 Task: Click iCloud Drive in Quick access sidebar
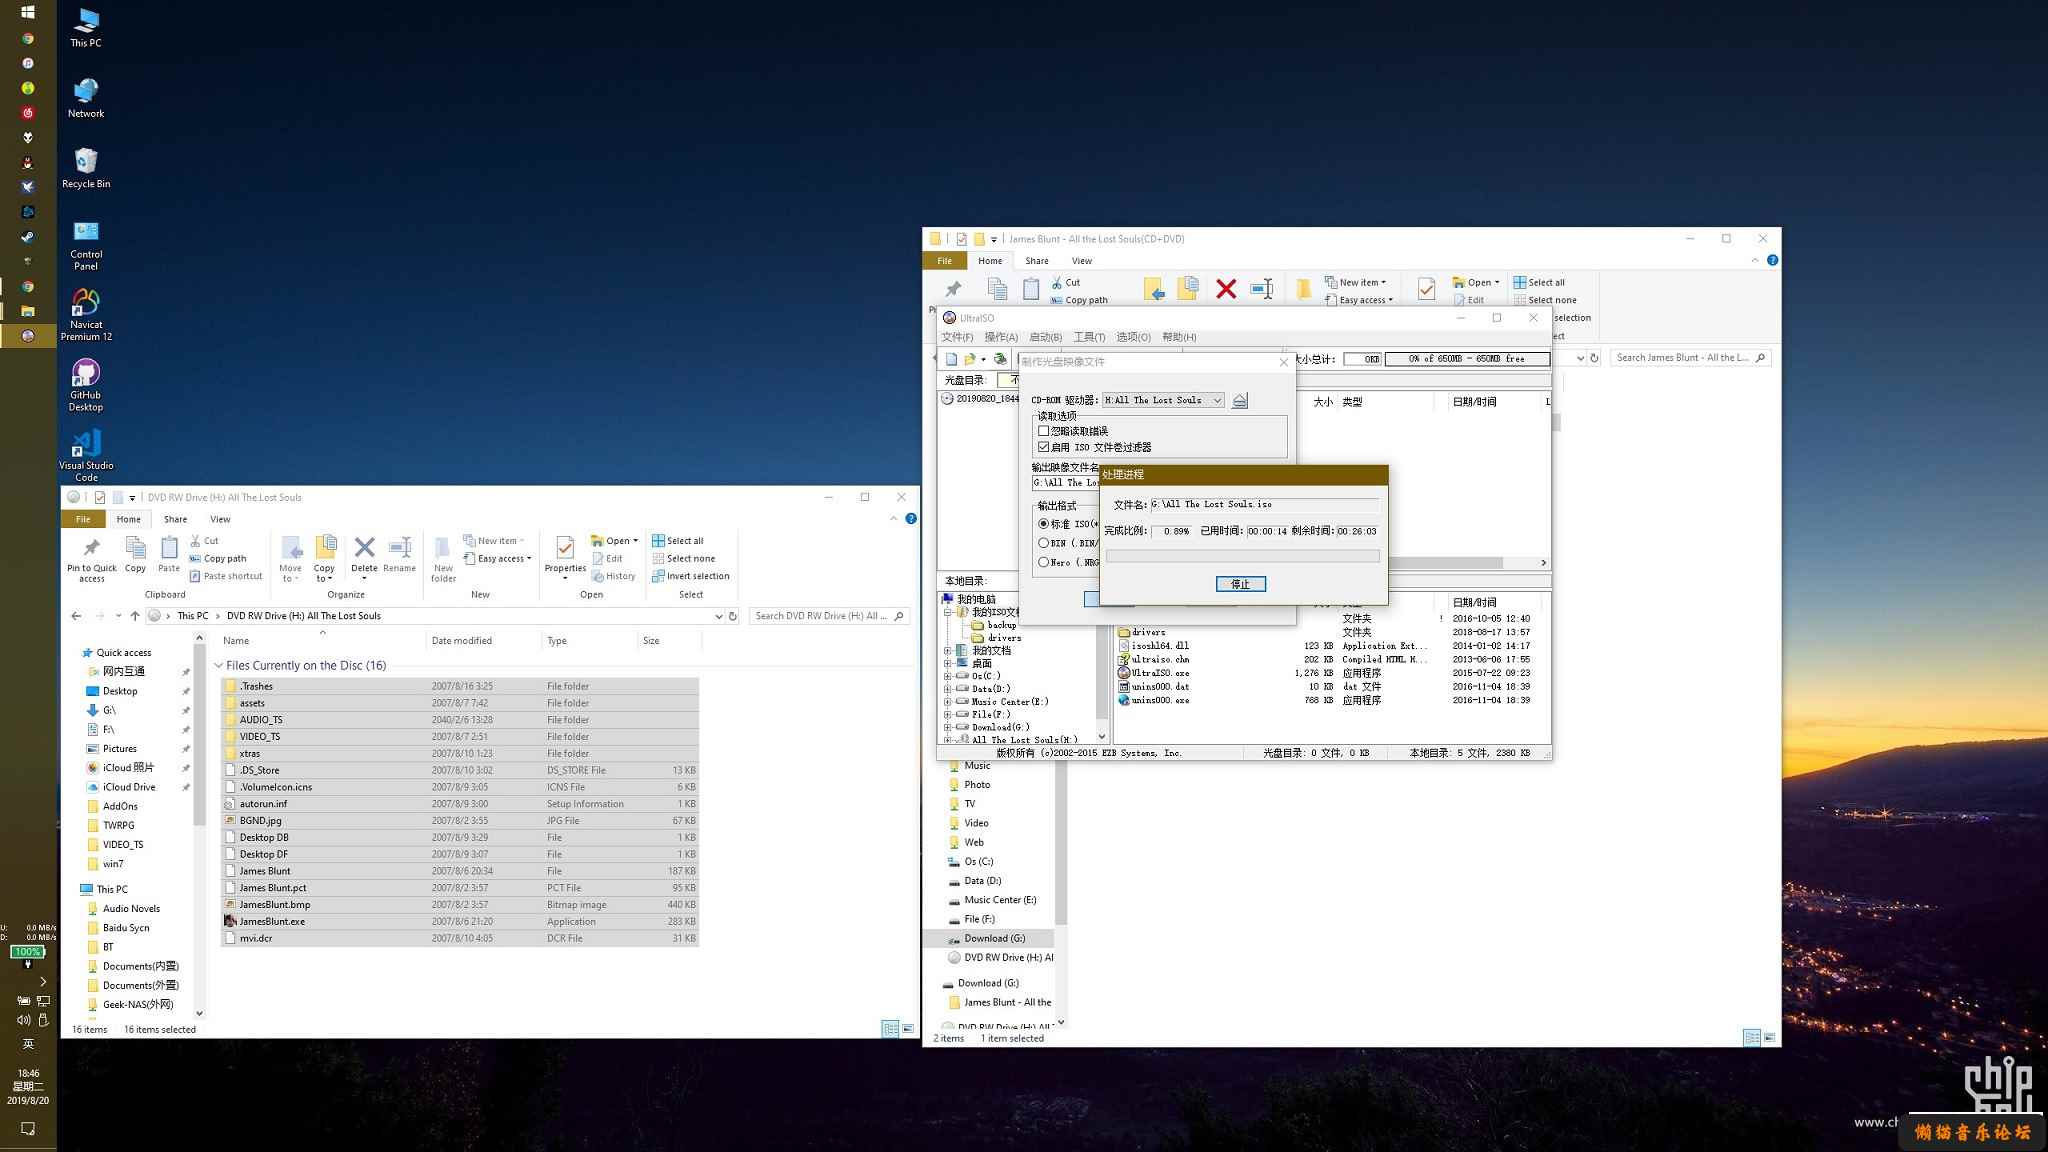click(129, 787)
